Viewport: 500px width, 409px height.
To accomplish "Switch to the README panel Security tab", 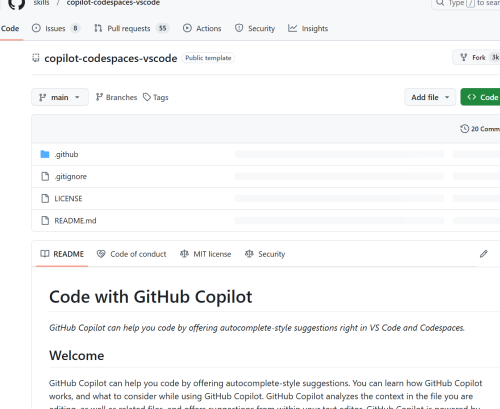I will coord(265,254).
